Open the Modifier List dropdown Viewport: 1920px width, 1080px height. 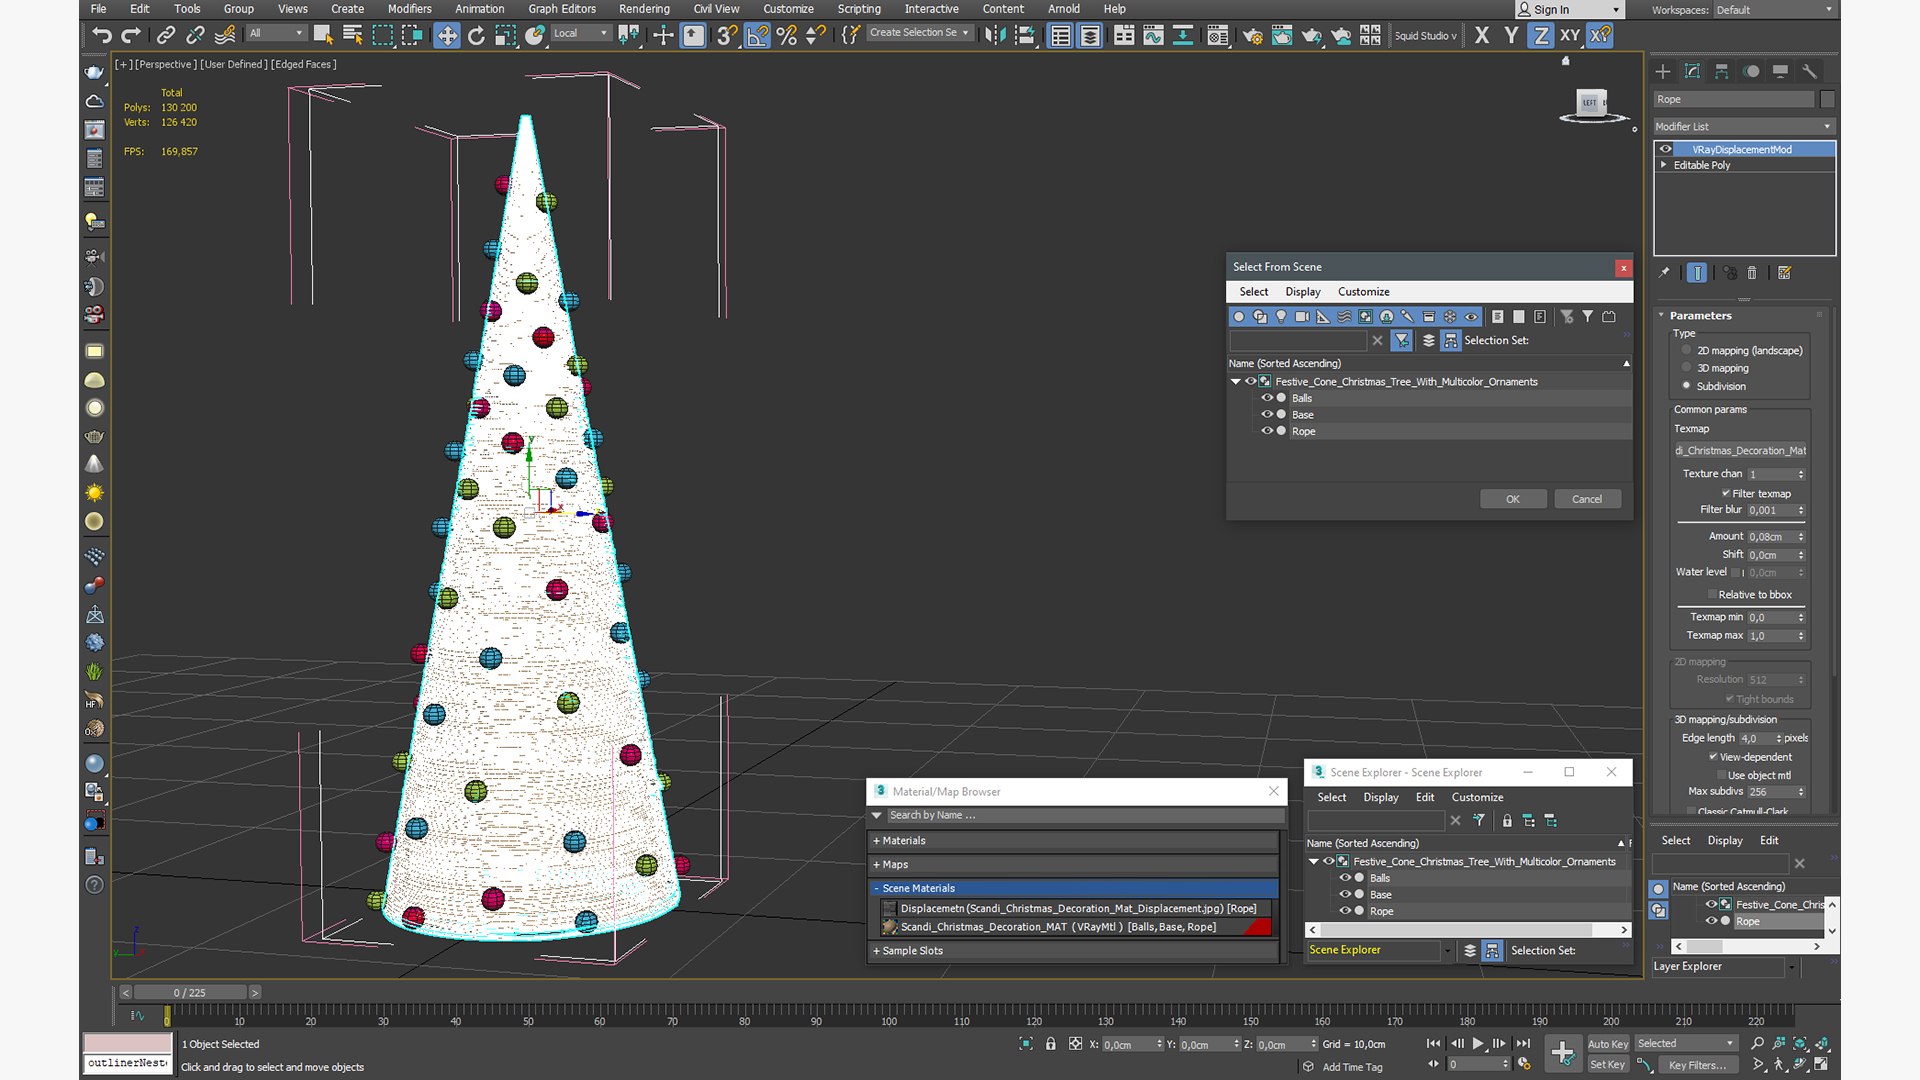(x=1743, y=126)
